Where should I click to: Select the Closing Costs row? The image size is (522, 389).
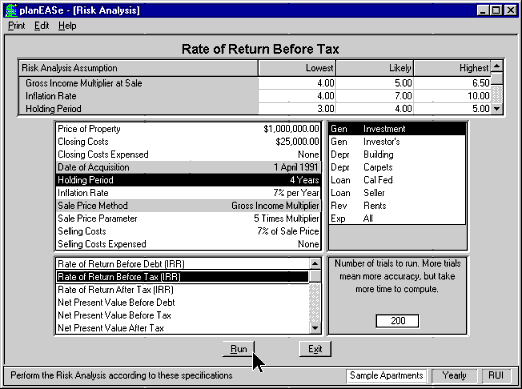(188, 142)
